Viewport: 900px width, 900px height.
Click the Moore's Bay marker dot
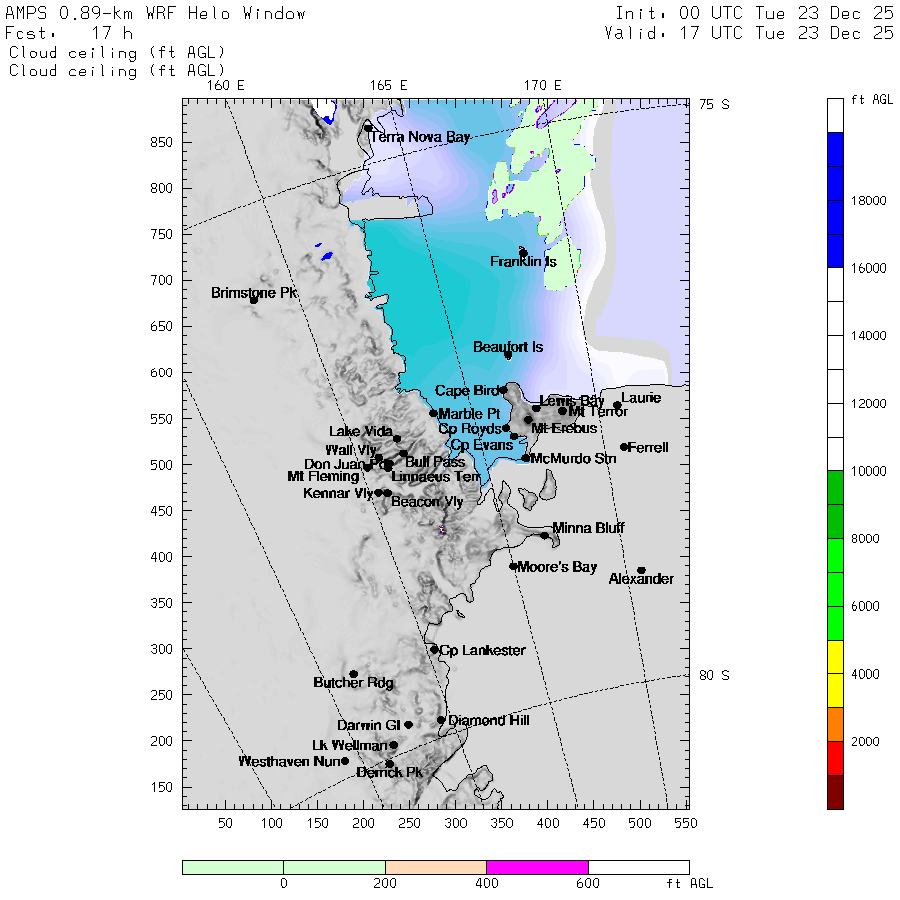point(513,567)
